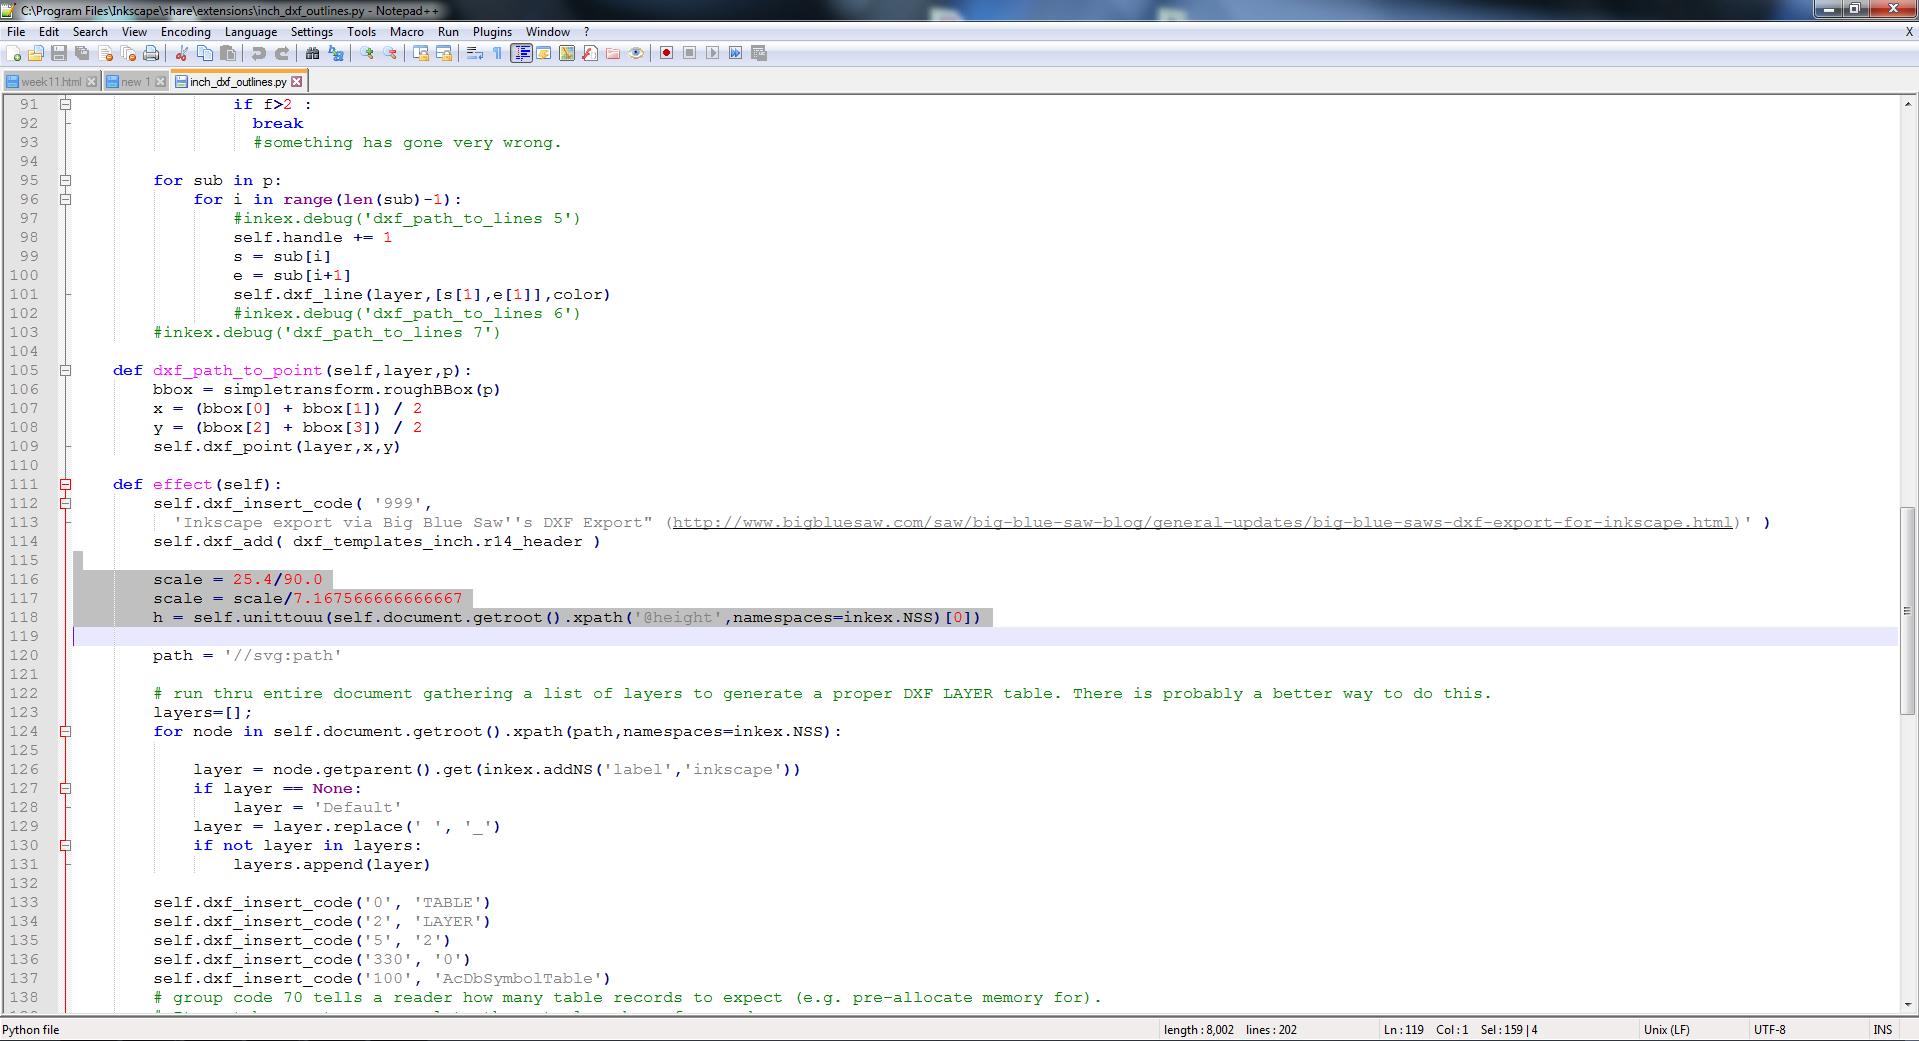Open Find with the binoculars icon
The height and width of the screenshot is (1041, 1919).
click(x=313, y=53)
